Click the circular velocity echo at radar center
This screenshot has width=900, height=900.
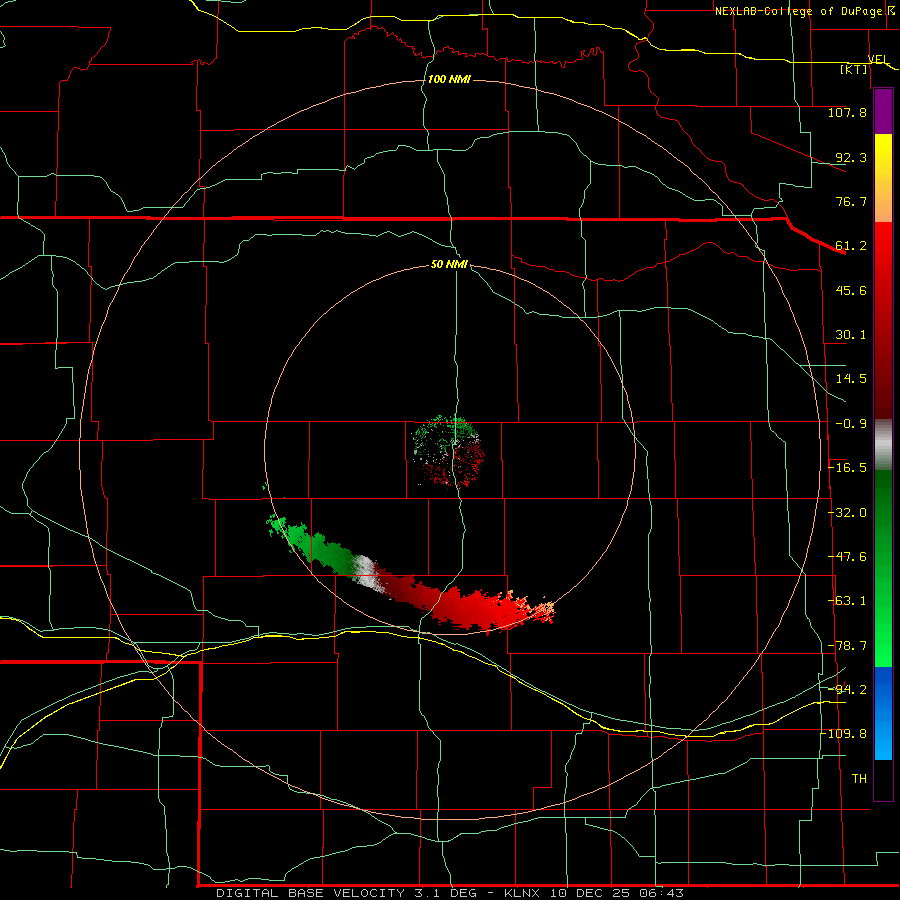pos(449,451)
